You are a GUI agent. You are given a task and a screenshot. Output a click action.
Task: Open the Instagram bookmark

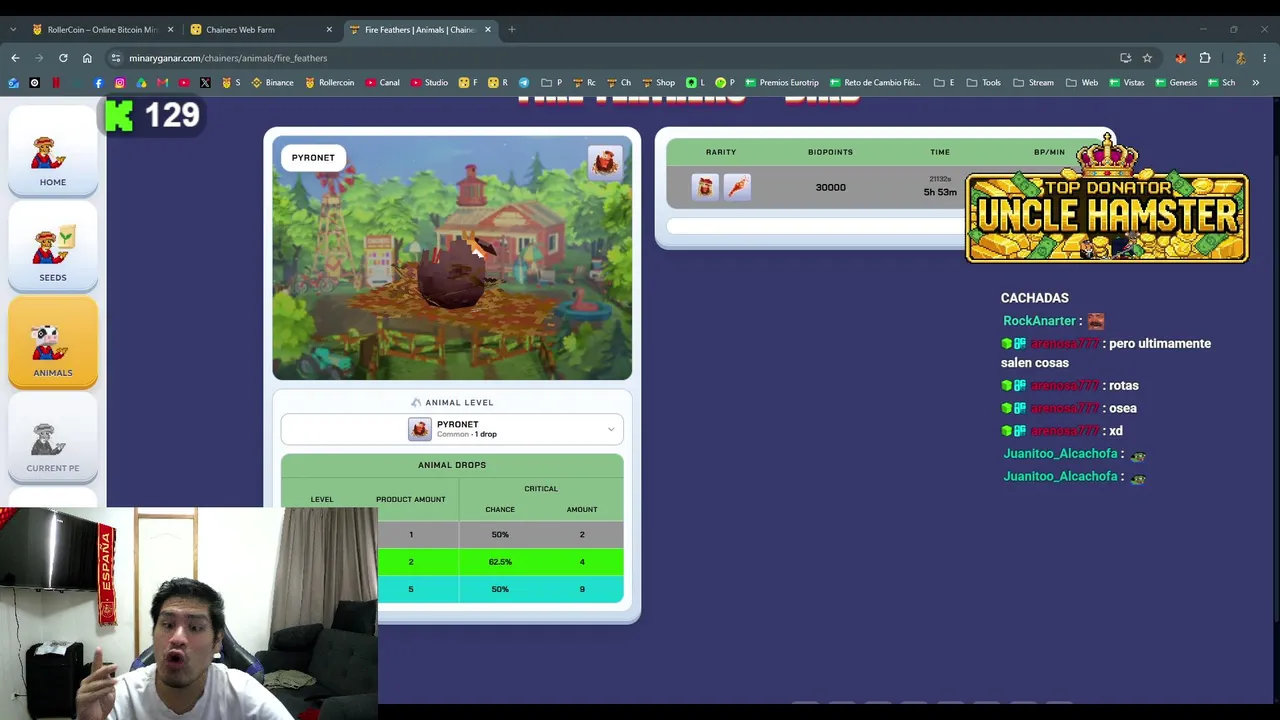coord(120,83)
